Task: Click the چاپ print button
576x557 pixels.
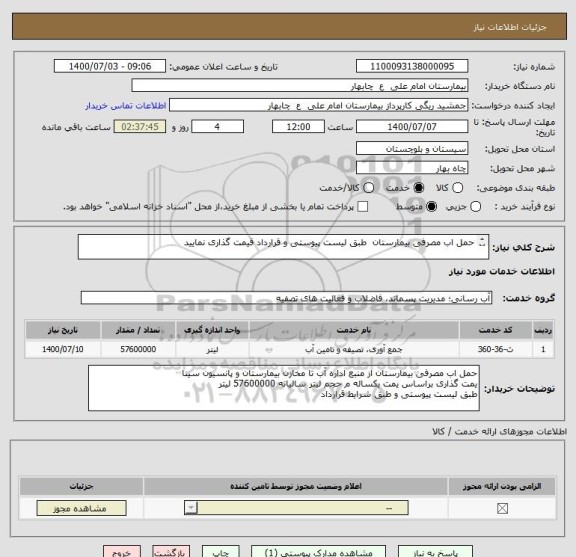Action: tap(220, 551)
